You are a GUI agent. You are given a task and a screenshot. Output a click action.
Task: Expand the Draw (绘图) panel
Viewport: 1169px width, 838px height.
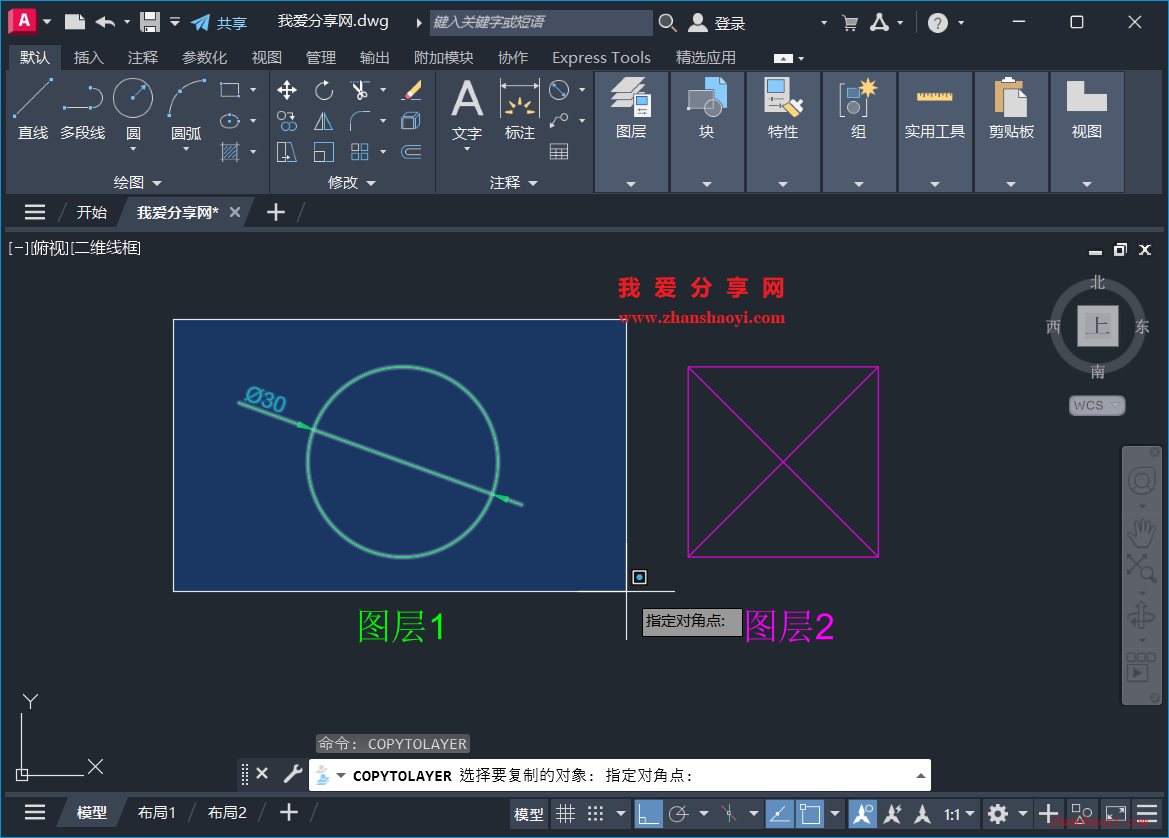click(137, 183)
